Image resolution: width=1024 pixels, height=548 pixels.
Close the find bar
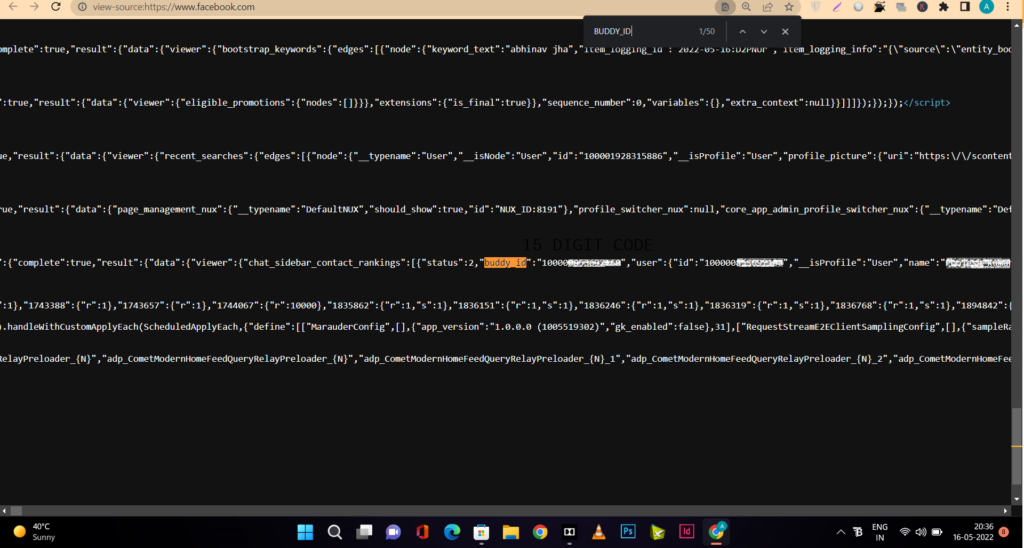pyautogui.click(x=785, y=31)
